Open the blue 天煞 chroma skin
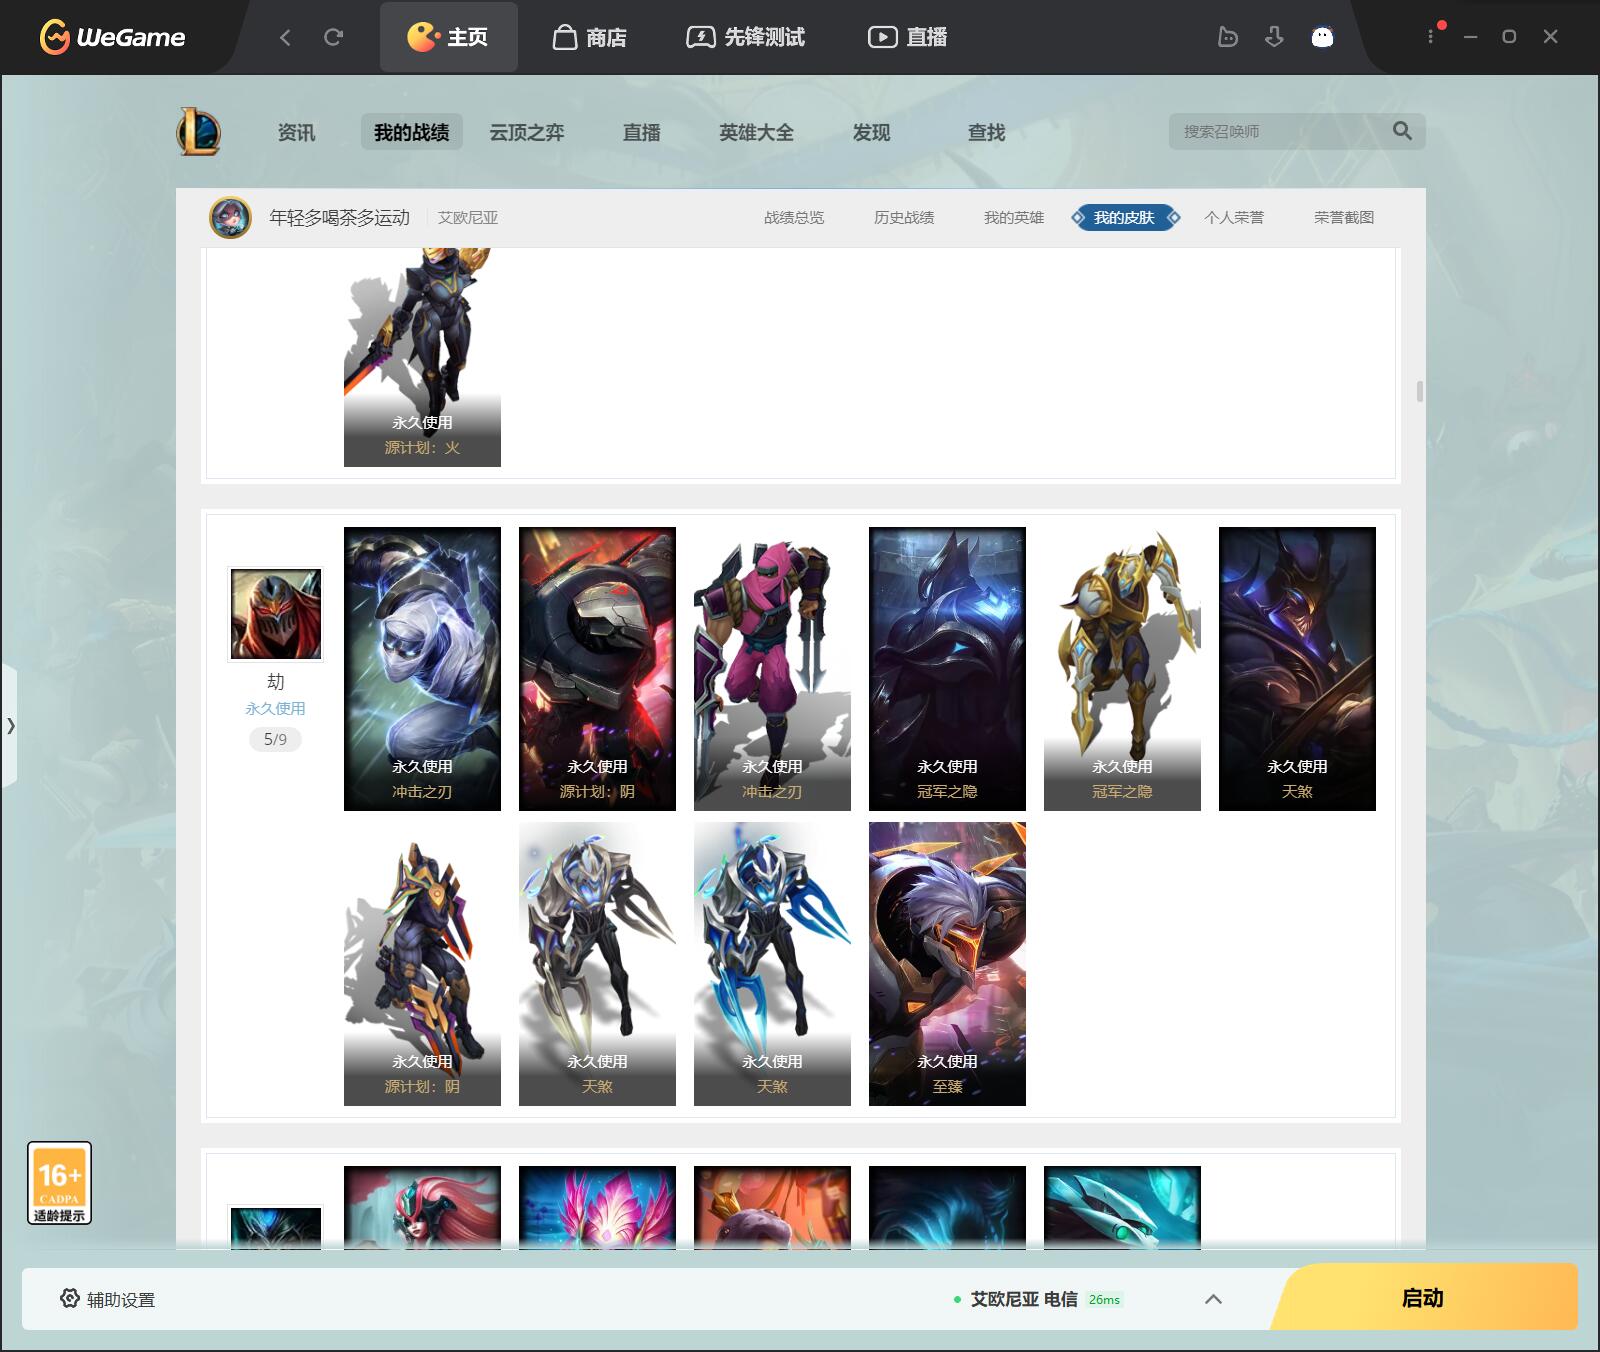 (772, 963)
